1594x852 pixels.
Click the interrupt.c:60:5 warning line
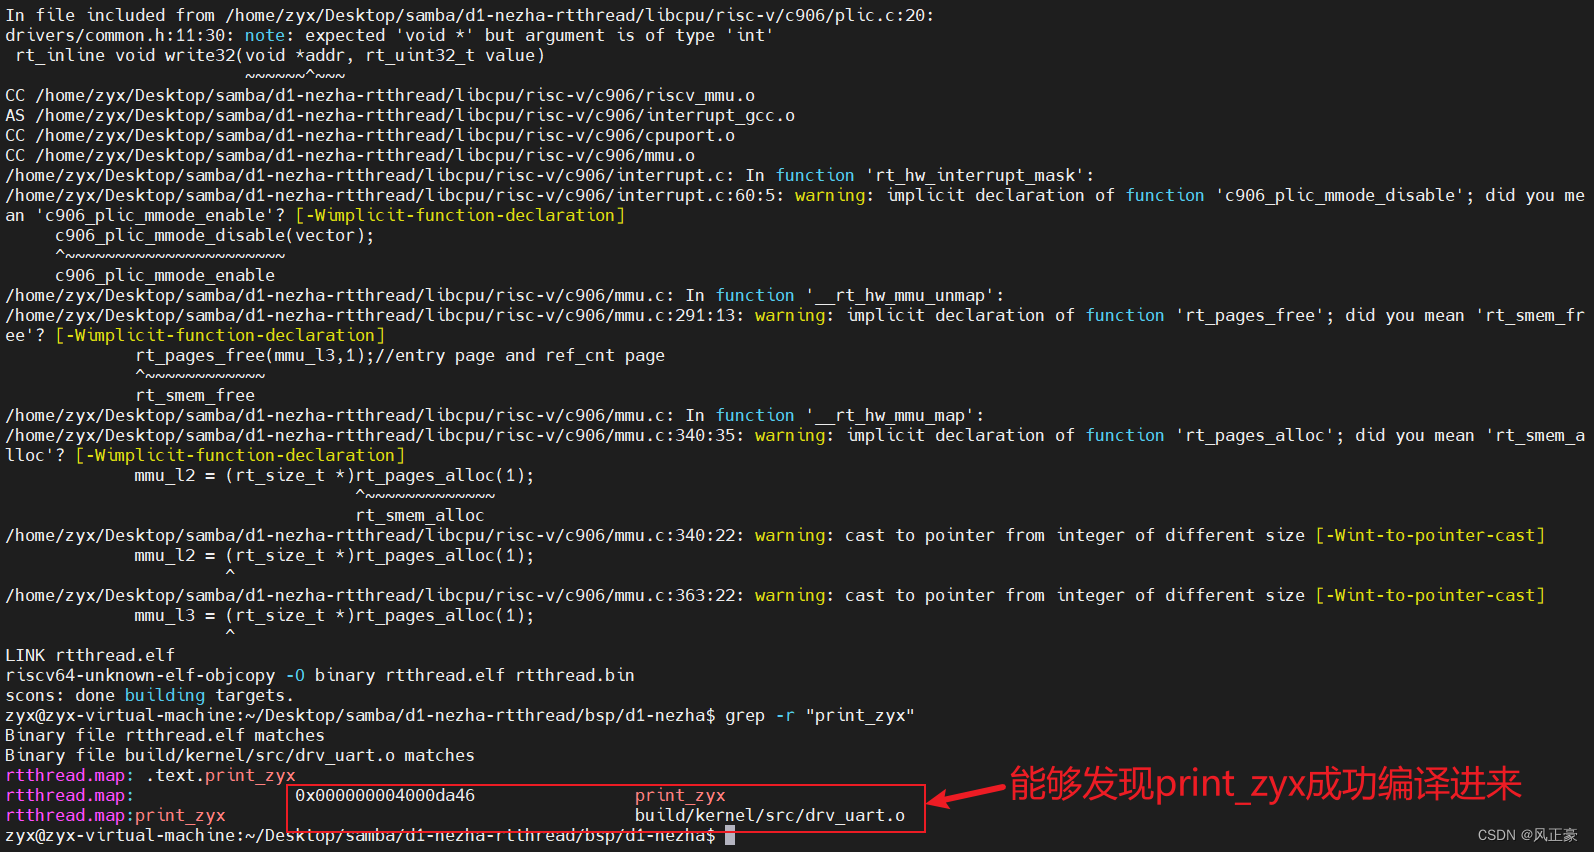tap(795, 205)
